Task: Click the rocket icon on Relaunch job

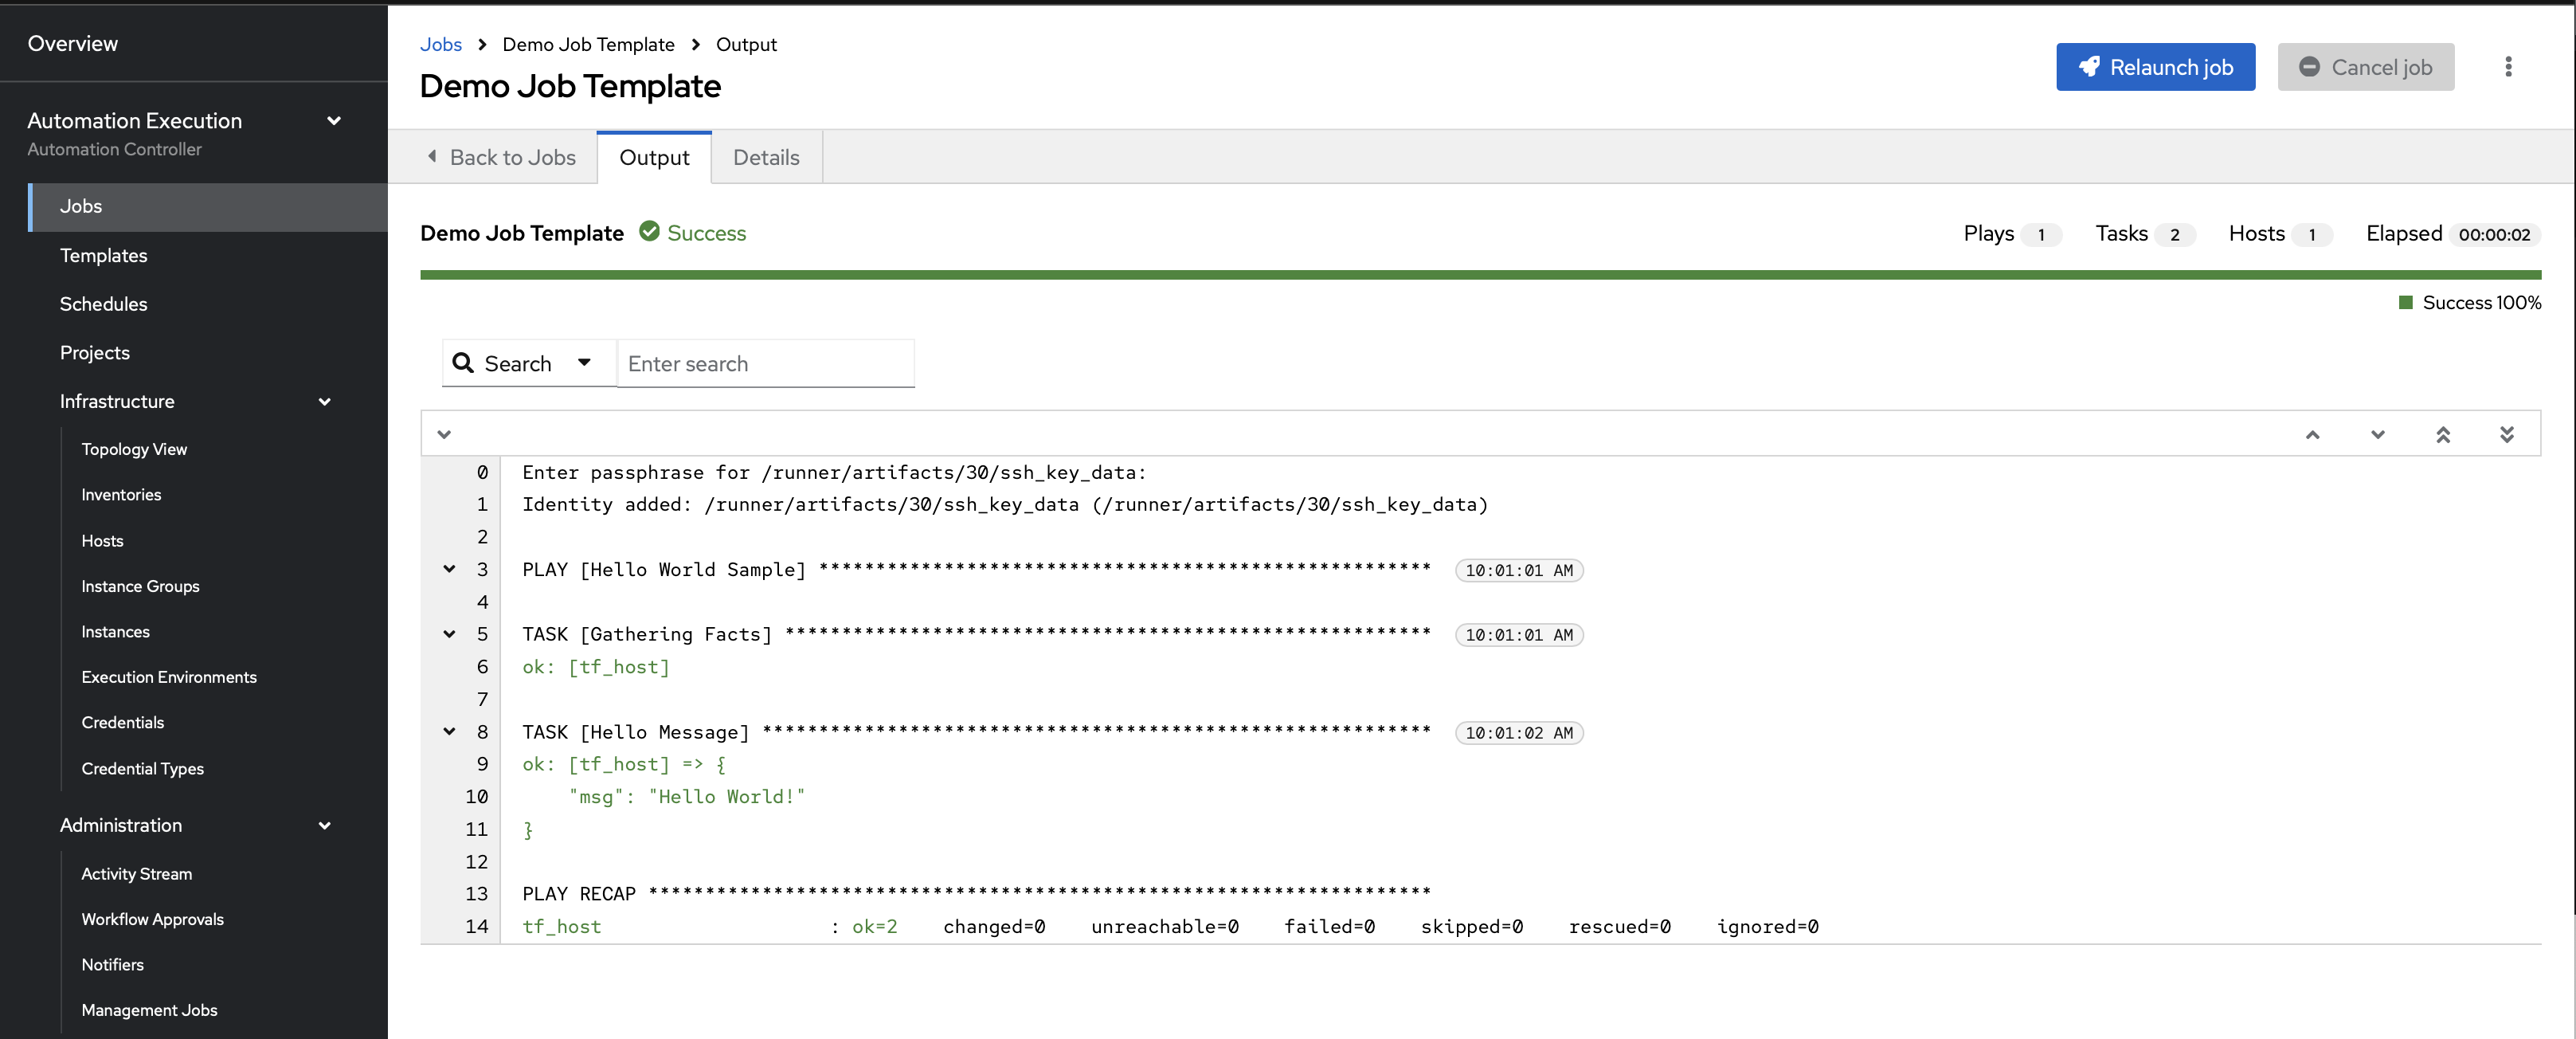Action: click(x=2089, y=67)
